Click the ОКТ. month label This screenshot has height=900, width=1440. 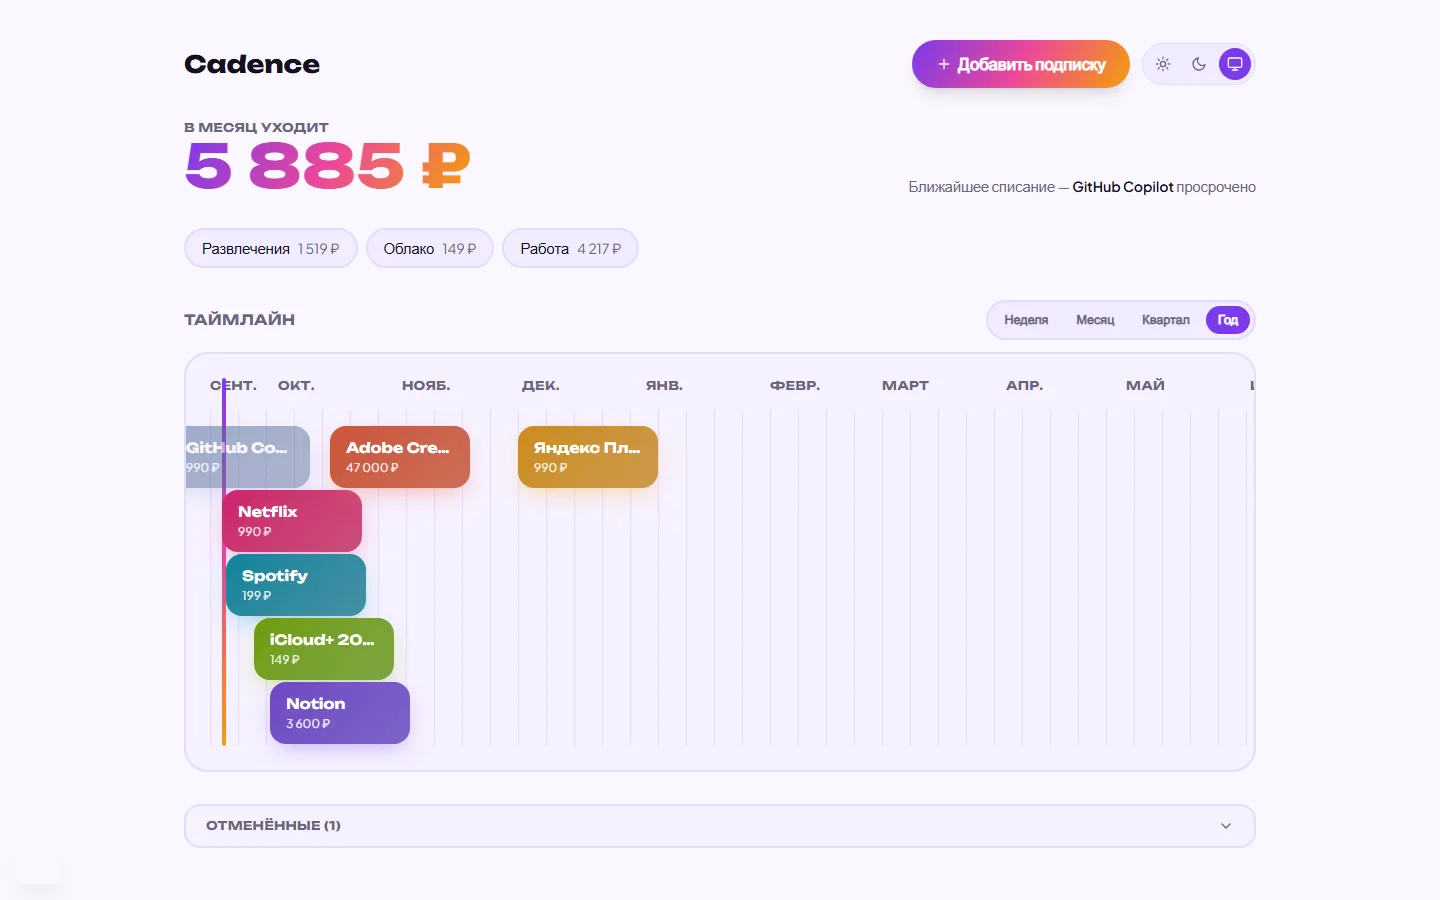[296, 385]
